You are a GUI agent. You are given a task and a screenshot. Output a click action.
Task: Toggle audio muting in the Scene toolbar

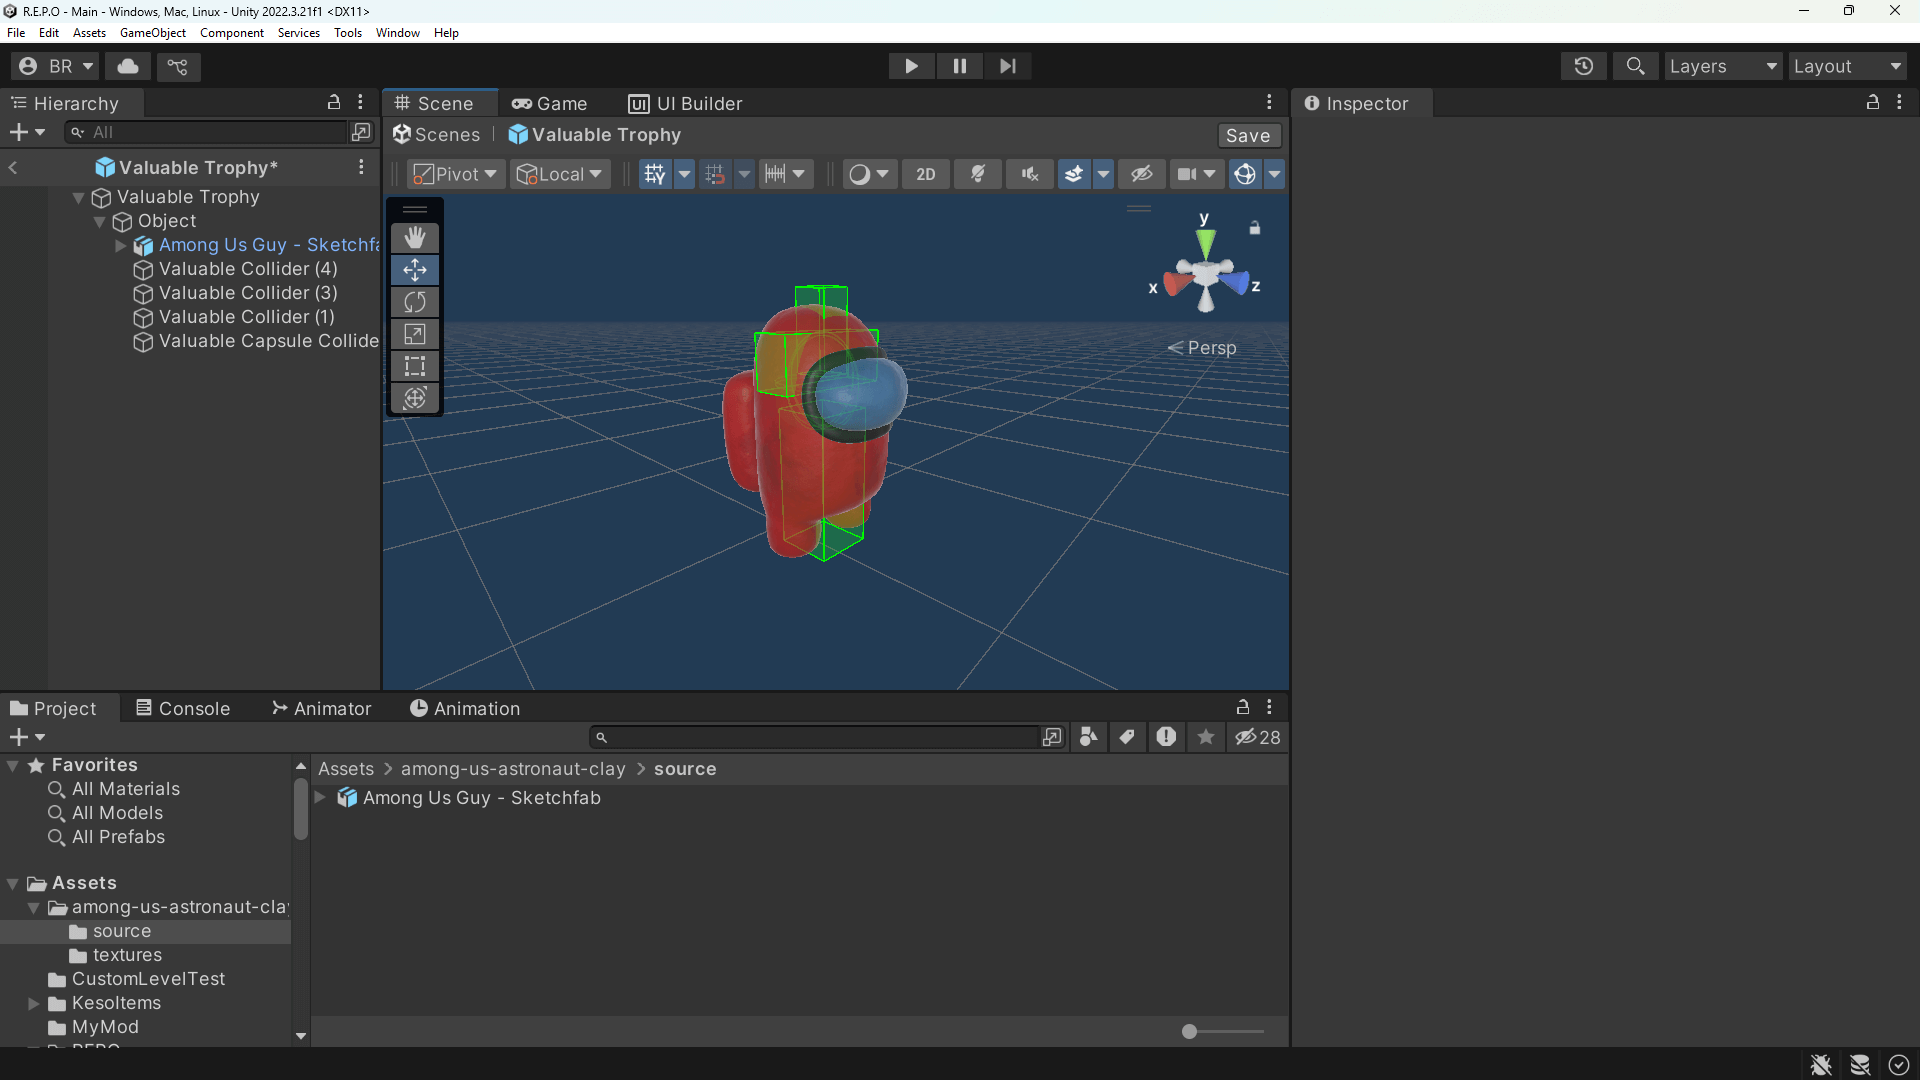[x=1028, y=173]
